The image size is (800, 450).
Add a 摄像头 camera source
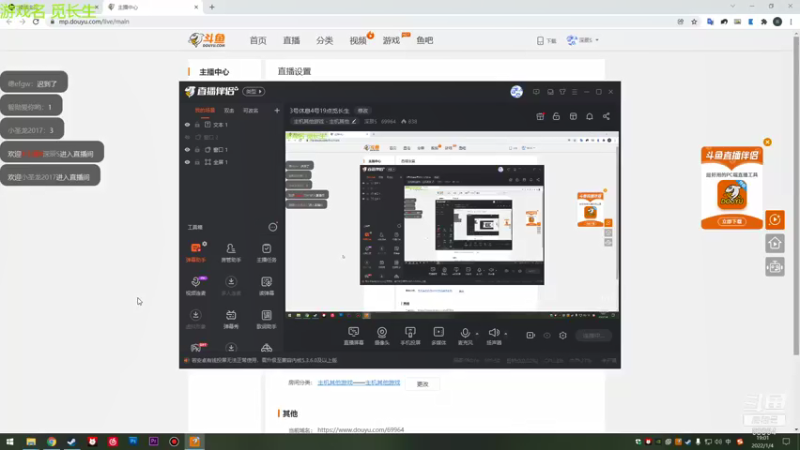pyautogui.click(x=382, y=336)
